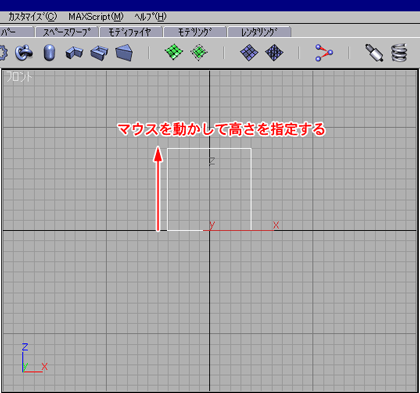Open the ヘルプ(H) menu
The image size is (420, 393).
(150, 17)
